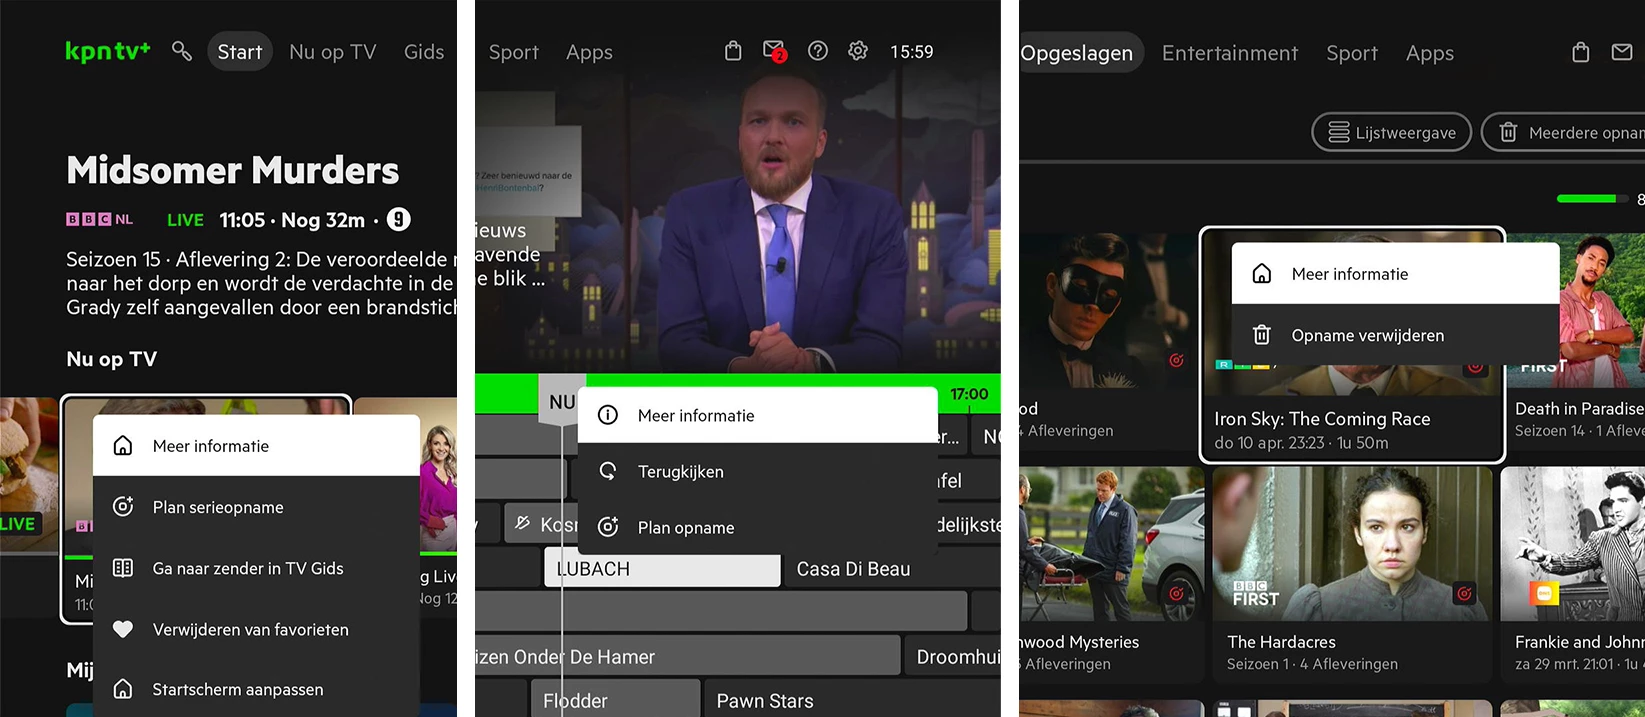Click the home icon for Iron Sky info
The width and height of the screenshot is (1645, 717).
click(1262, 274)
